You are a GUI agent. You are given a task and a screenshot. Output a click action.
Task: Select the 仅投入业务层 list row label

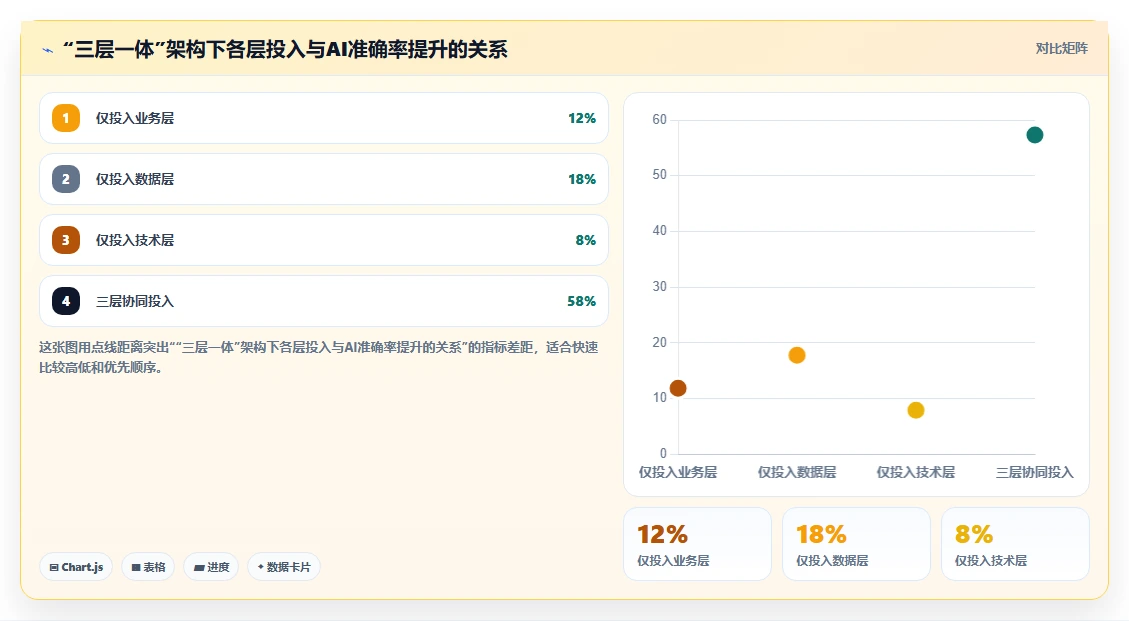[x=135, y=118]
